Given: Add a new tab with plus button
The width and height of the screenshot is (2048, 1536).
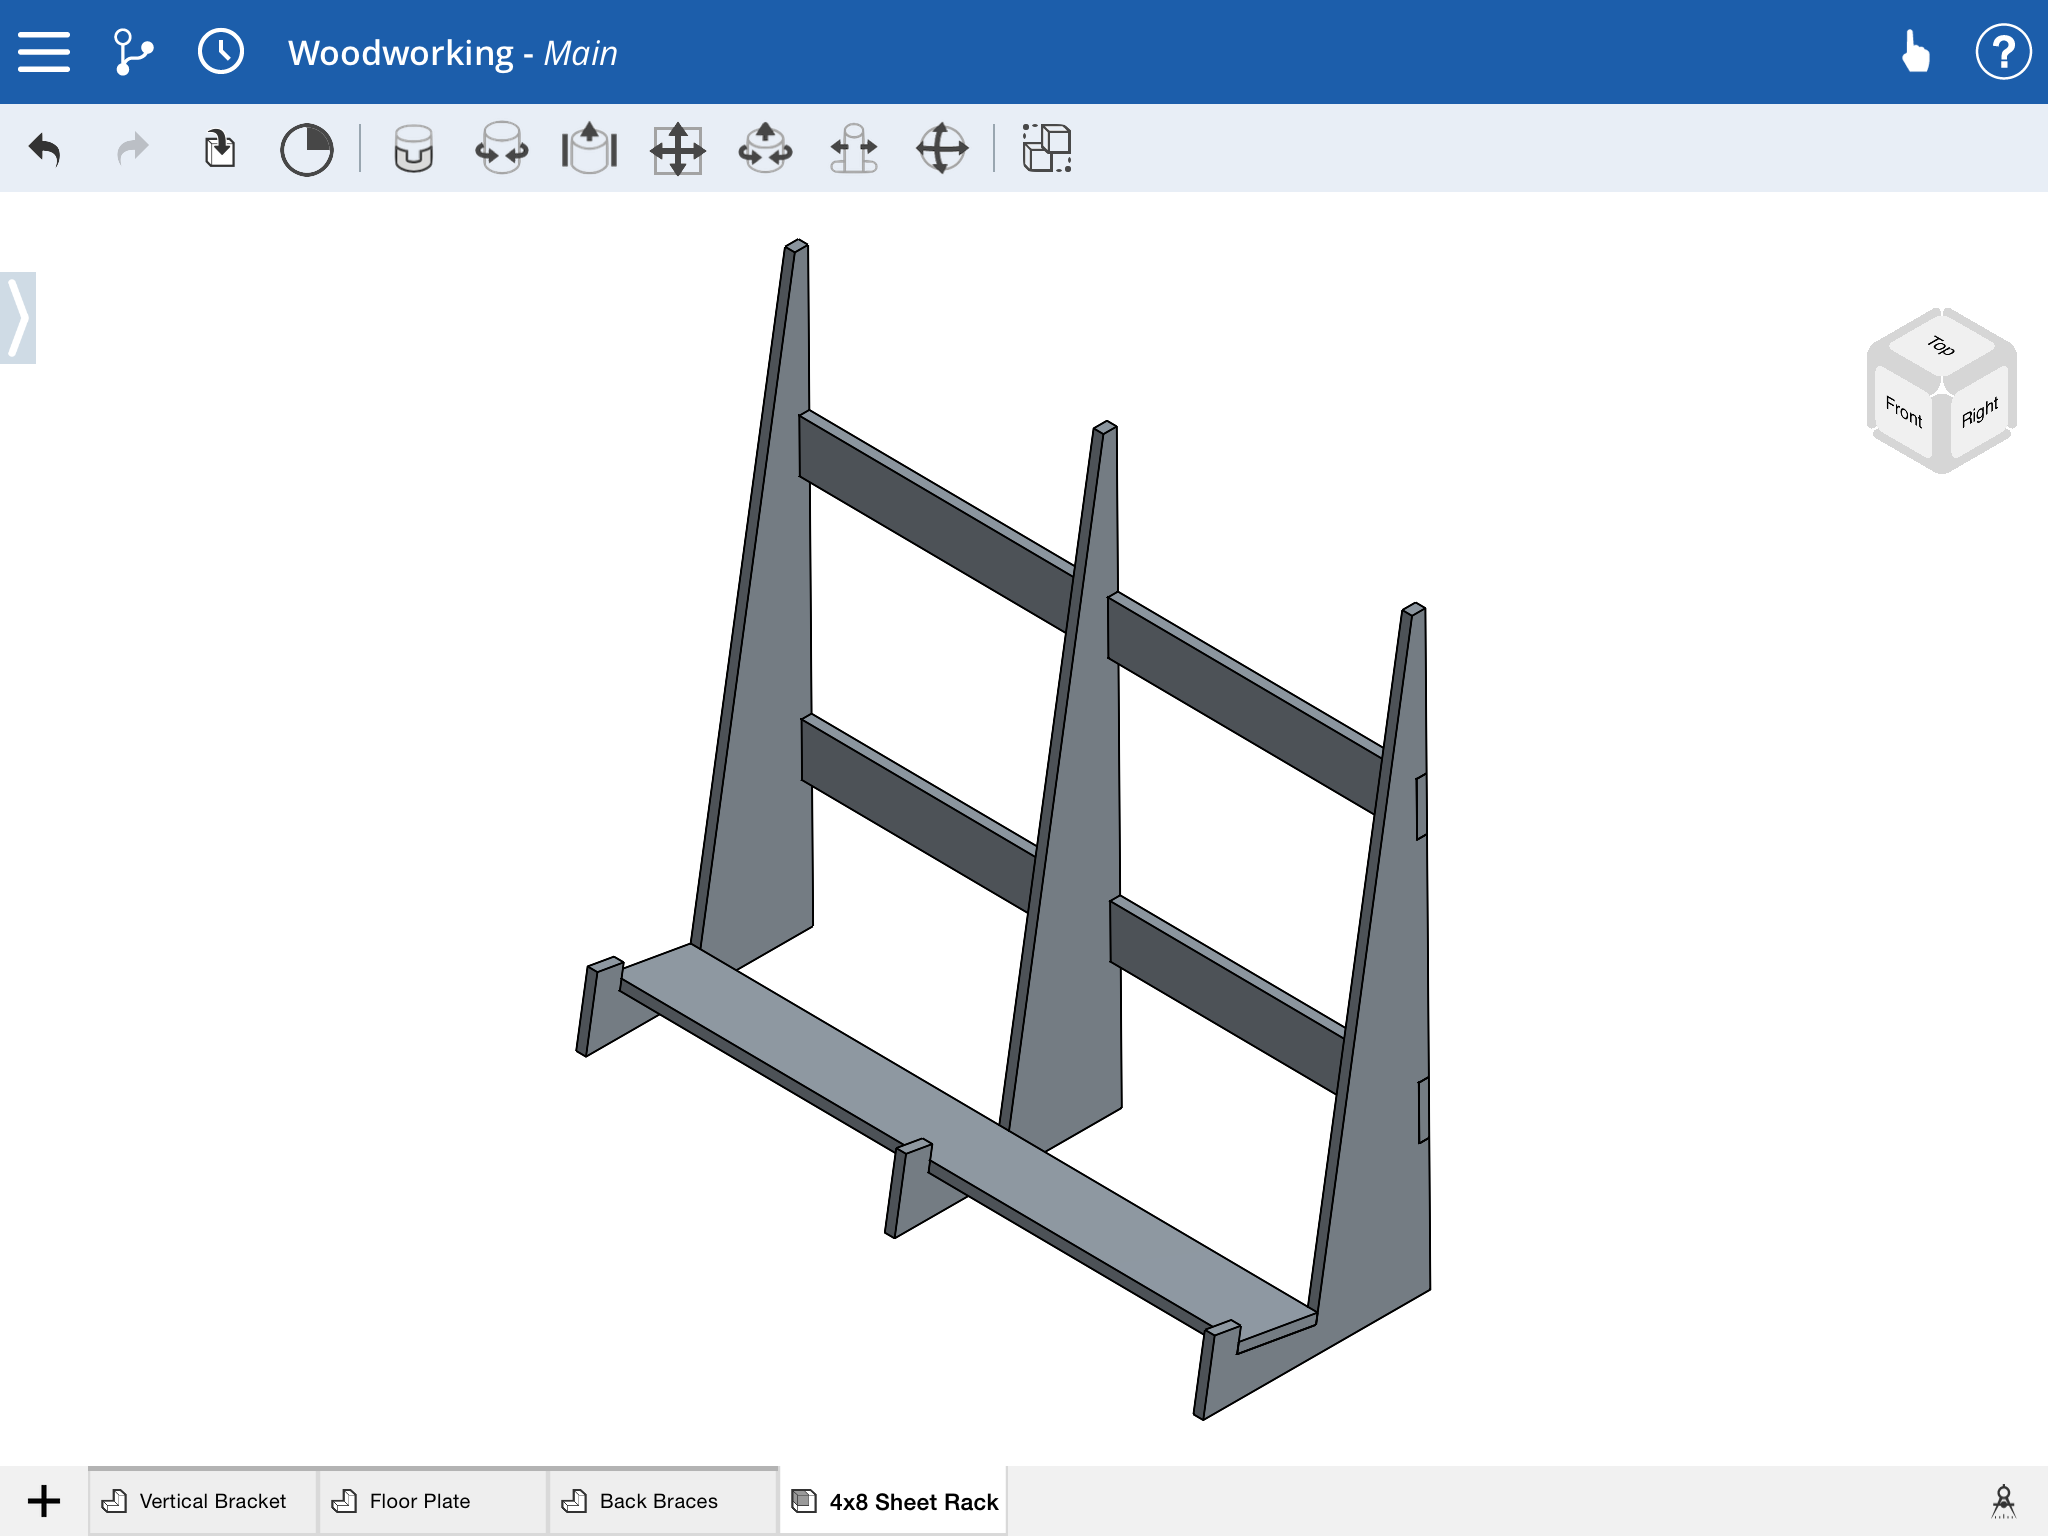Looking at the screenshot, I should click(44, 1501).
